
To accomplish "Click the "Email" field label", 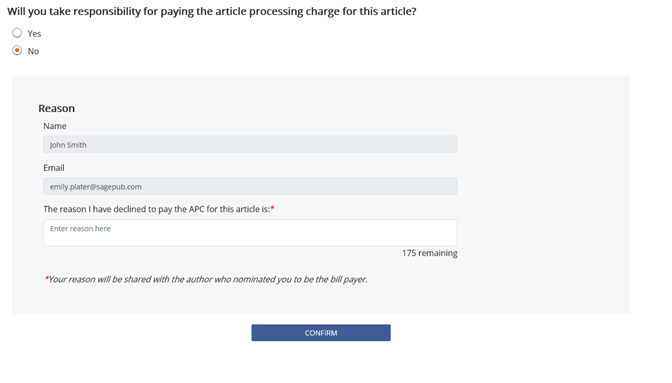I will coord(54,168).
